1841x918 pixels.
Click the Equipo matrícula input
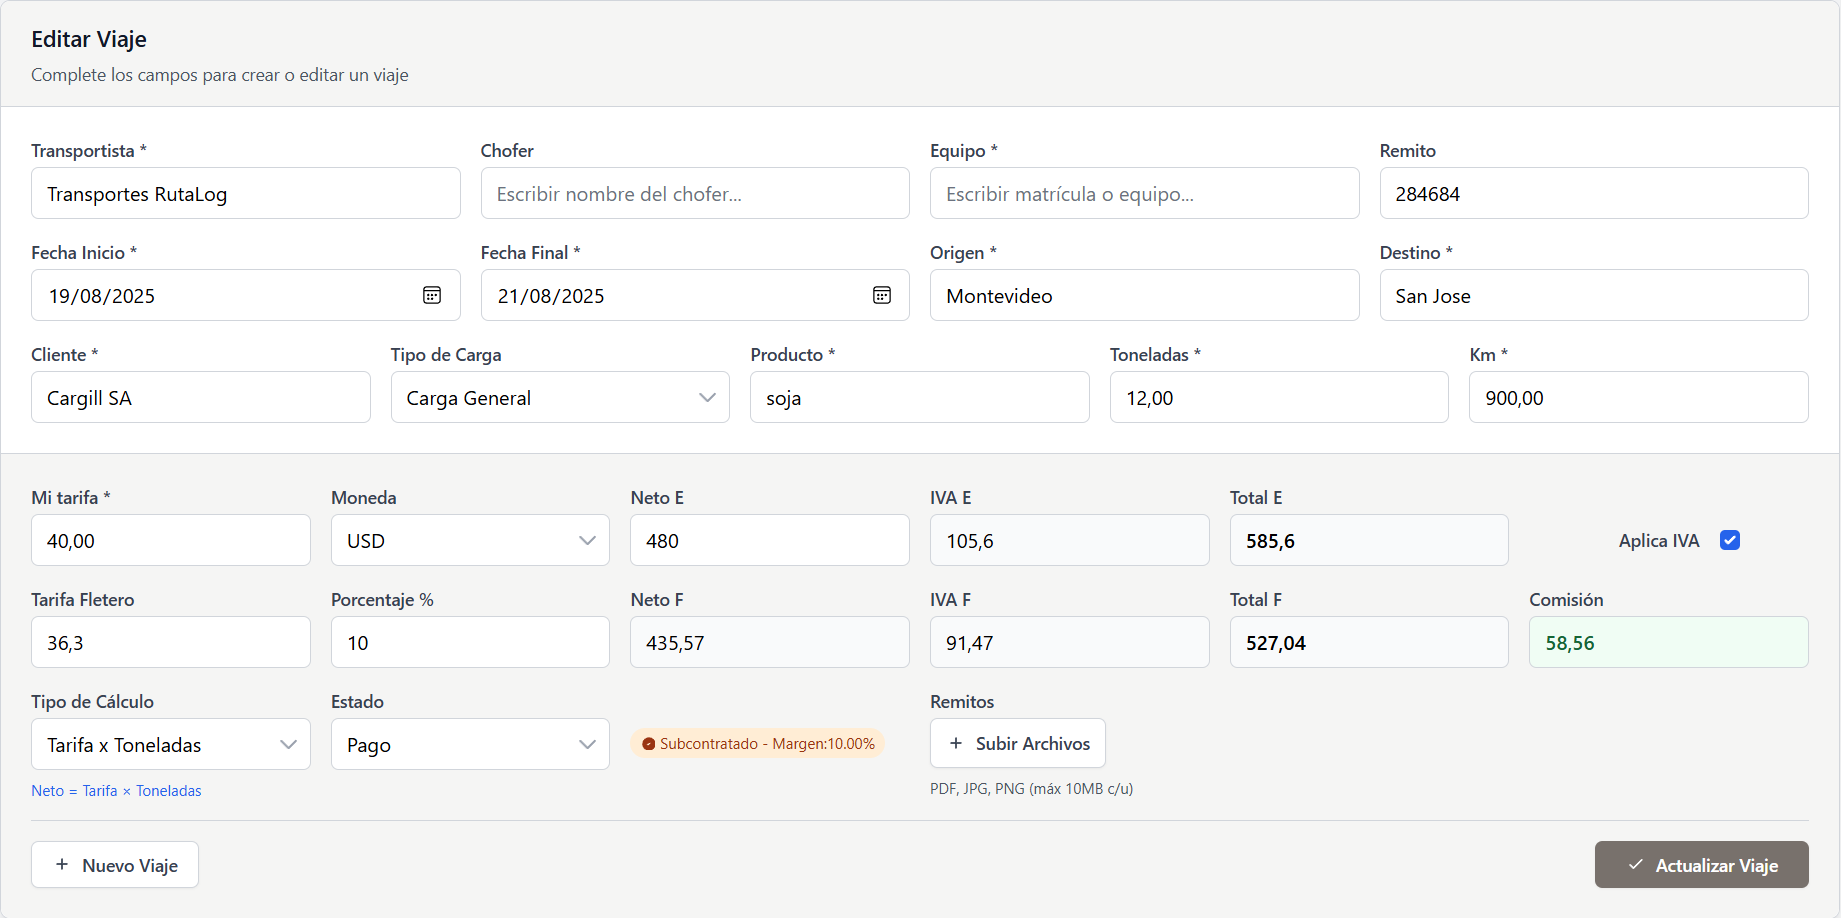[x=1145, y=193]
